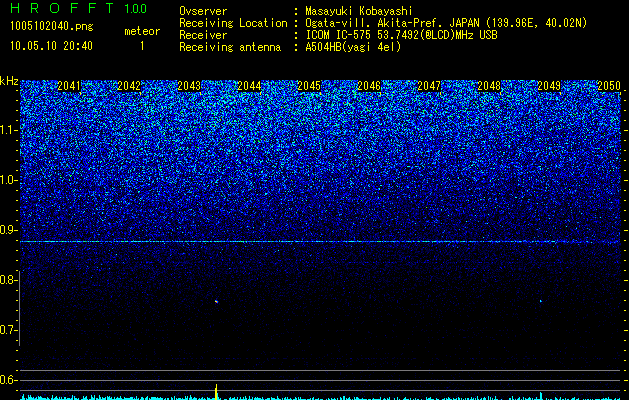Click the A504HB(yagi 4el) antenna text
The image size is (629, 400).
(353, 47)
